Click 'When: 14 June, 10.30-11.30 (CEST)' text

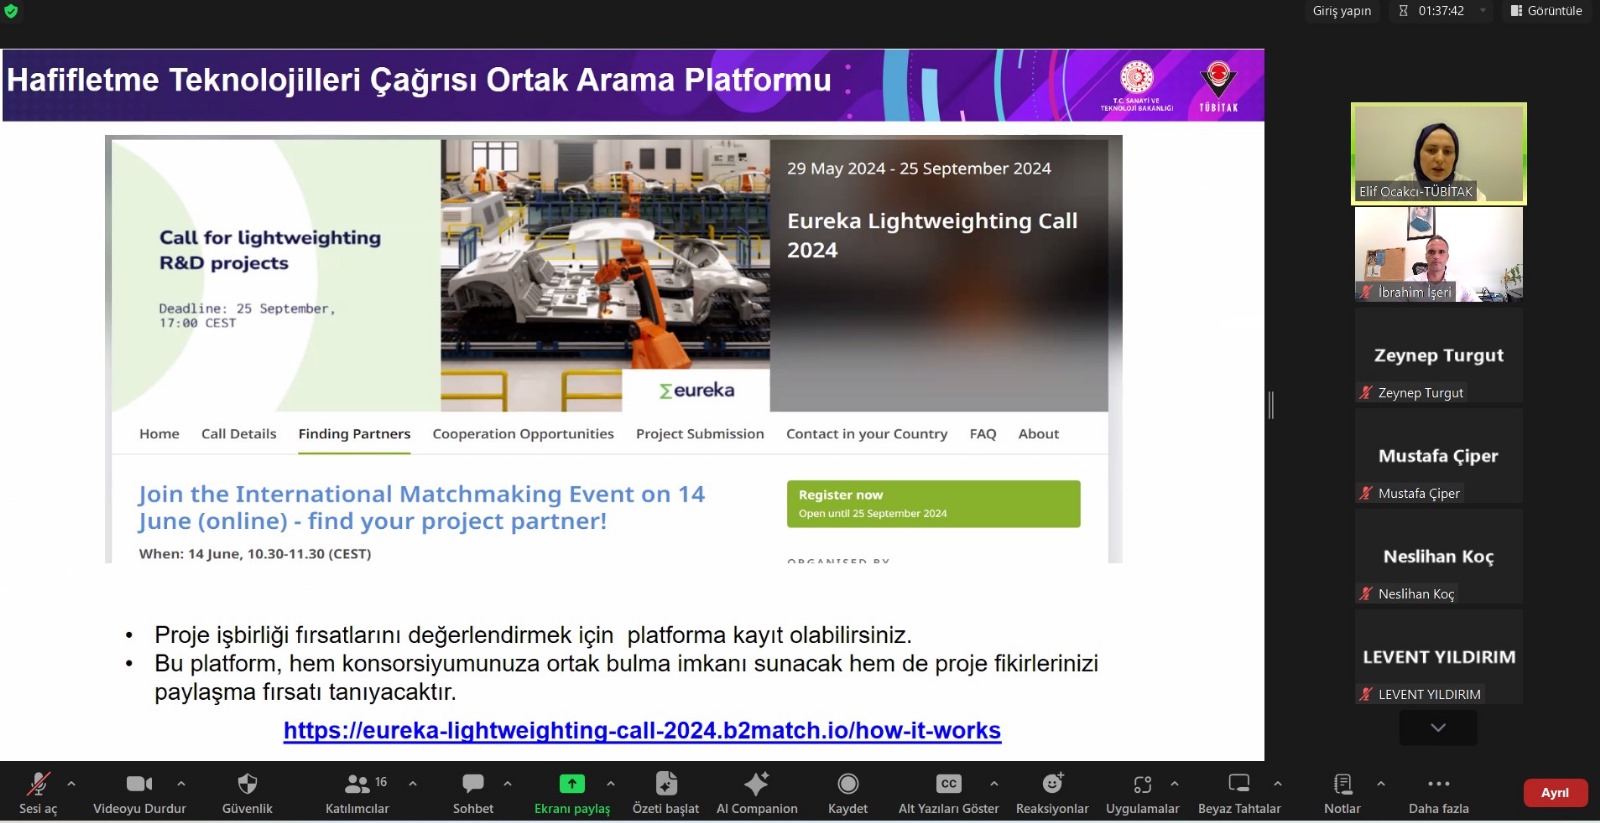[x=255, y=554]
